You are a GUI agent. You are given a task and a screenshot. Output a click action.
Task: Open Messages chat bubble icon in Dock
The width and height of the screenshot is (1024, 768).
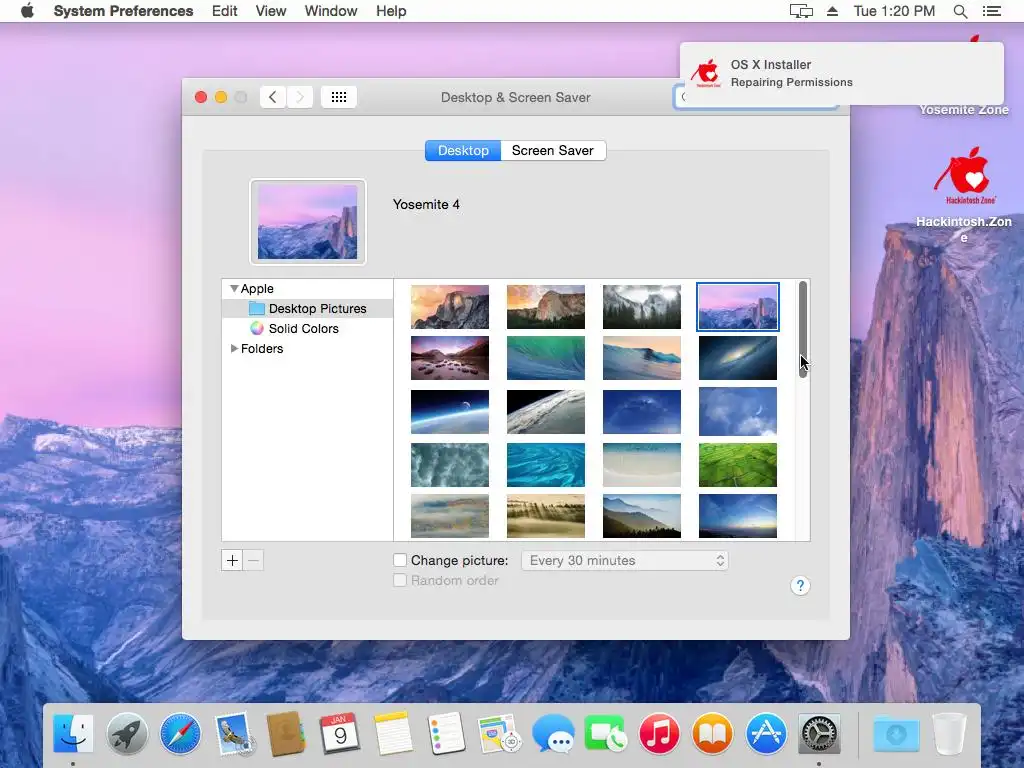[x=552, y=733]
